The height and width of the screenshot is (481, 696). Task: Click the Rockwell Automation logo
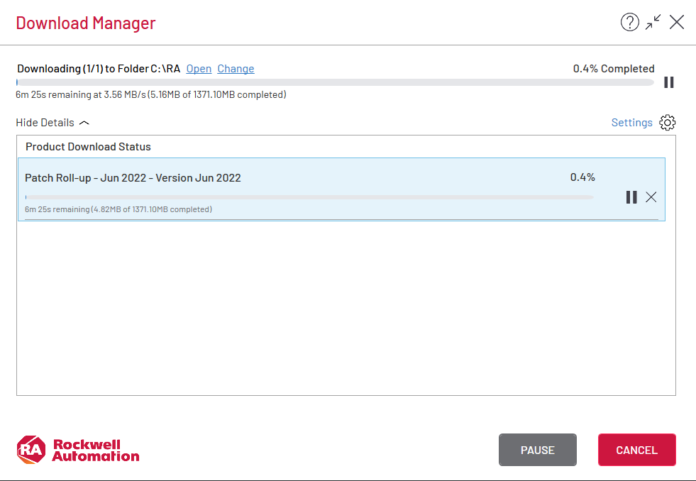(x=78, y=449)
